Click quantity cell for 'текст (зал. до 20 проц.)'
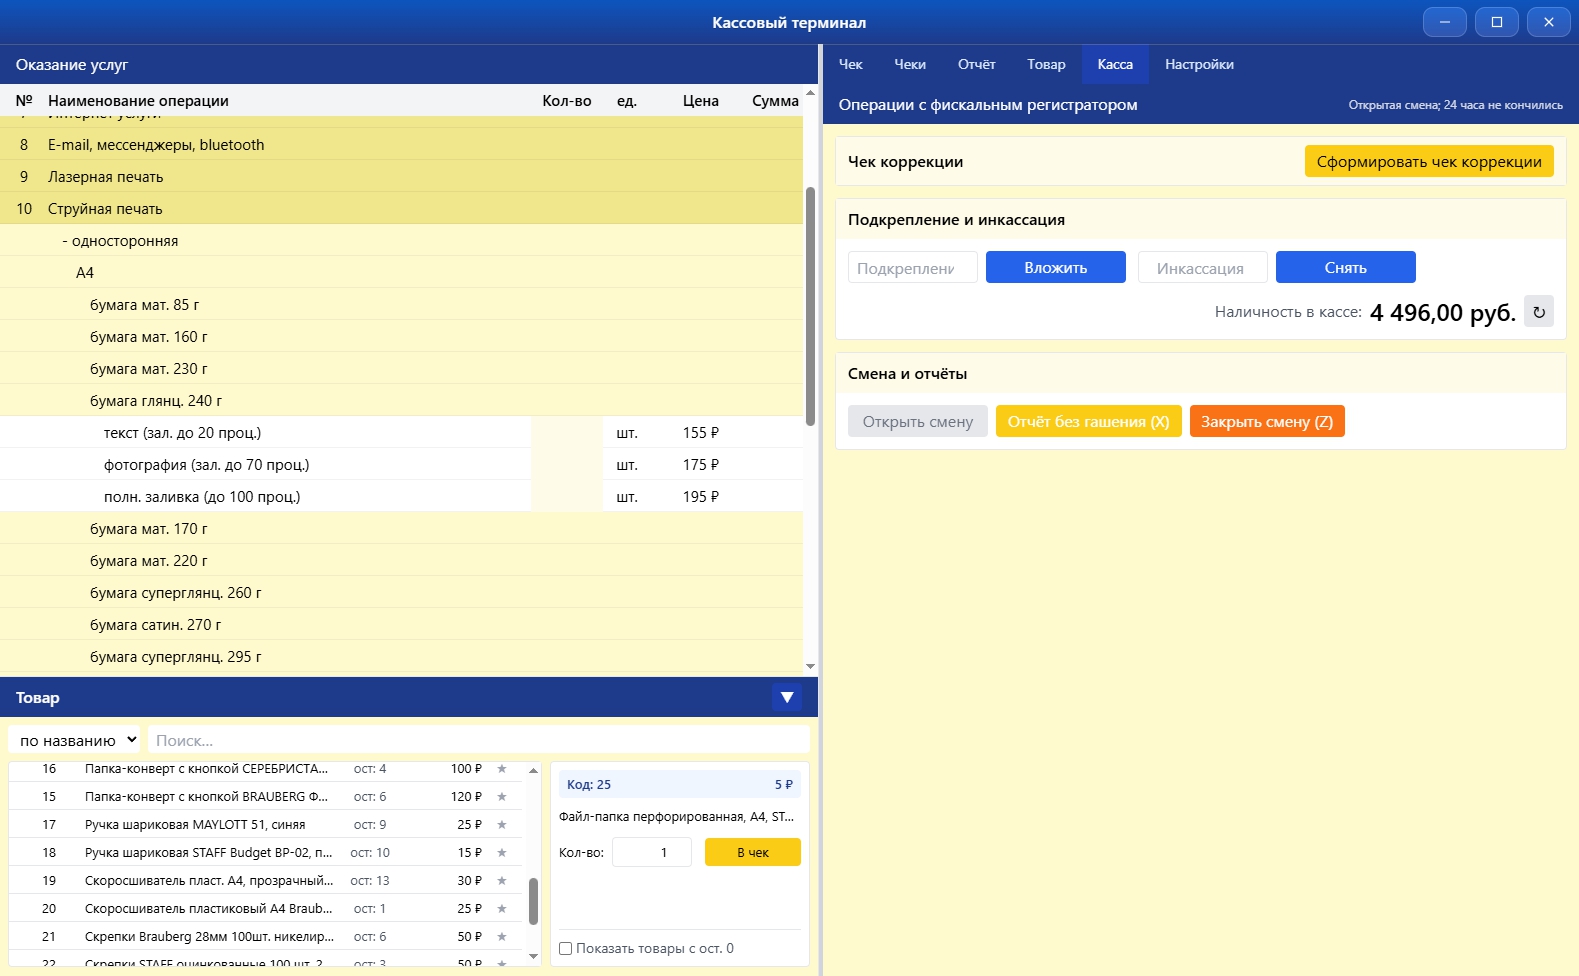This screenshot has width=1579, height=976. point(567,432)
